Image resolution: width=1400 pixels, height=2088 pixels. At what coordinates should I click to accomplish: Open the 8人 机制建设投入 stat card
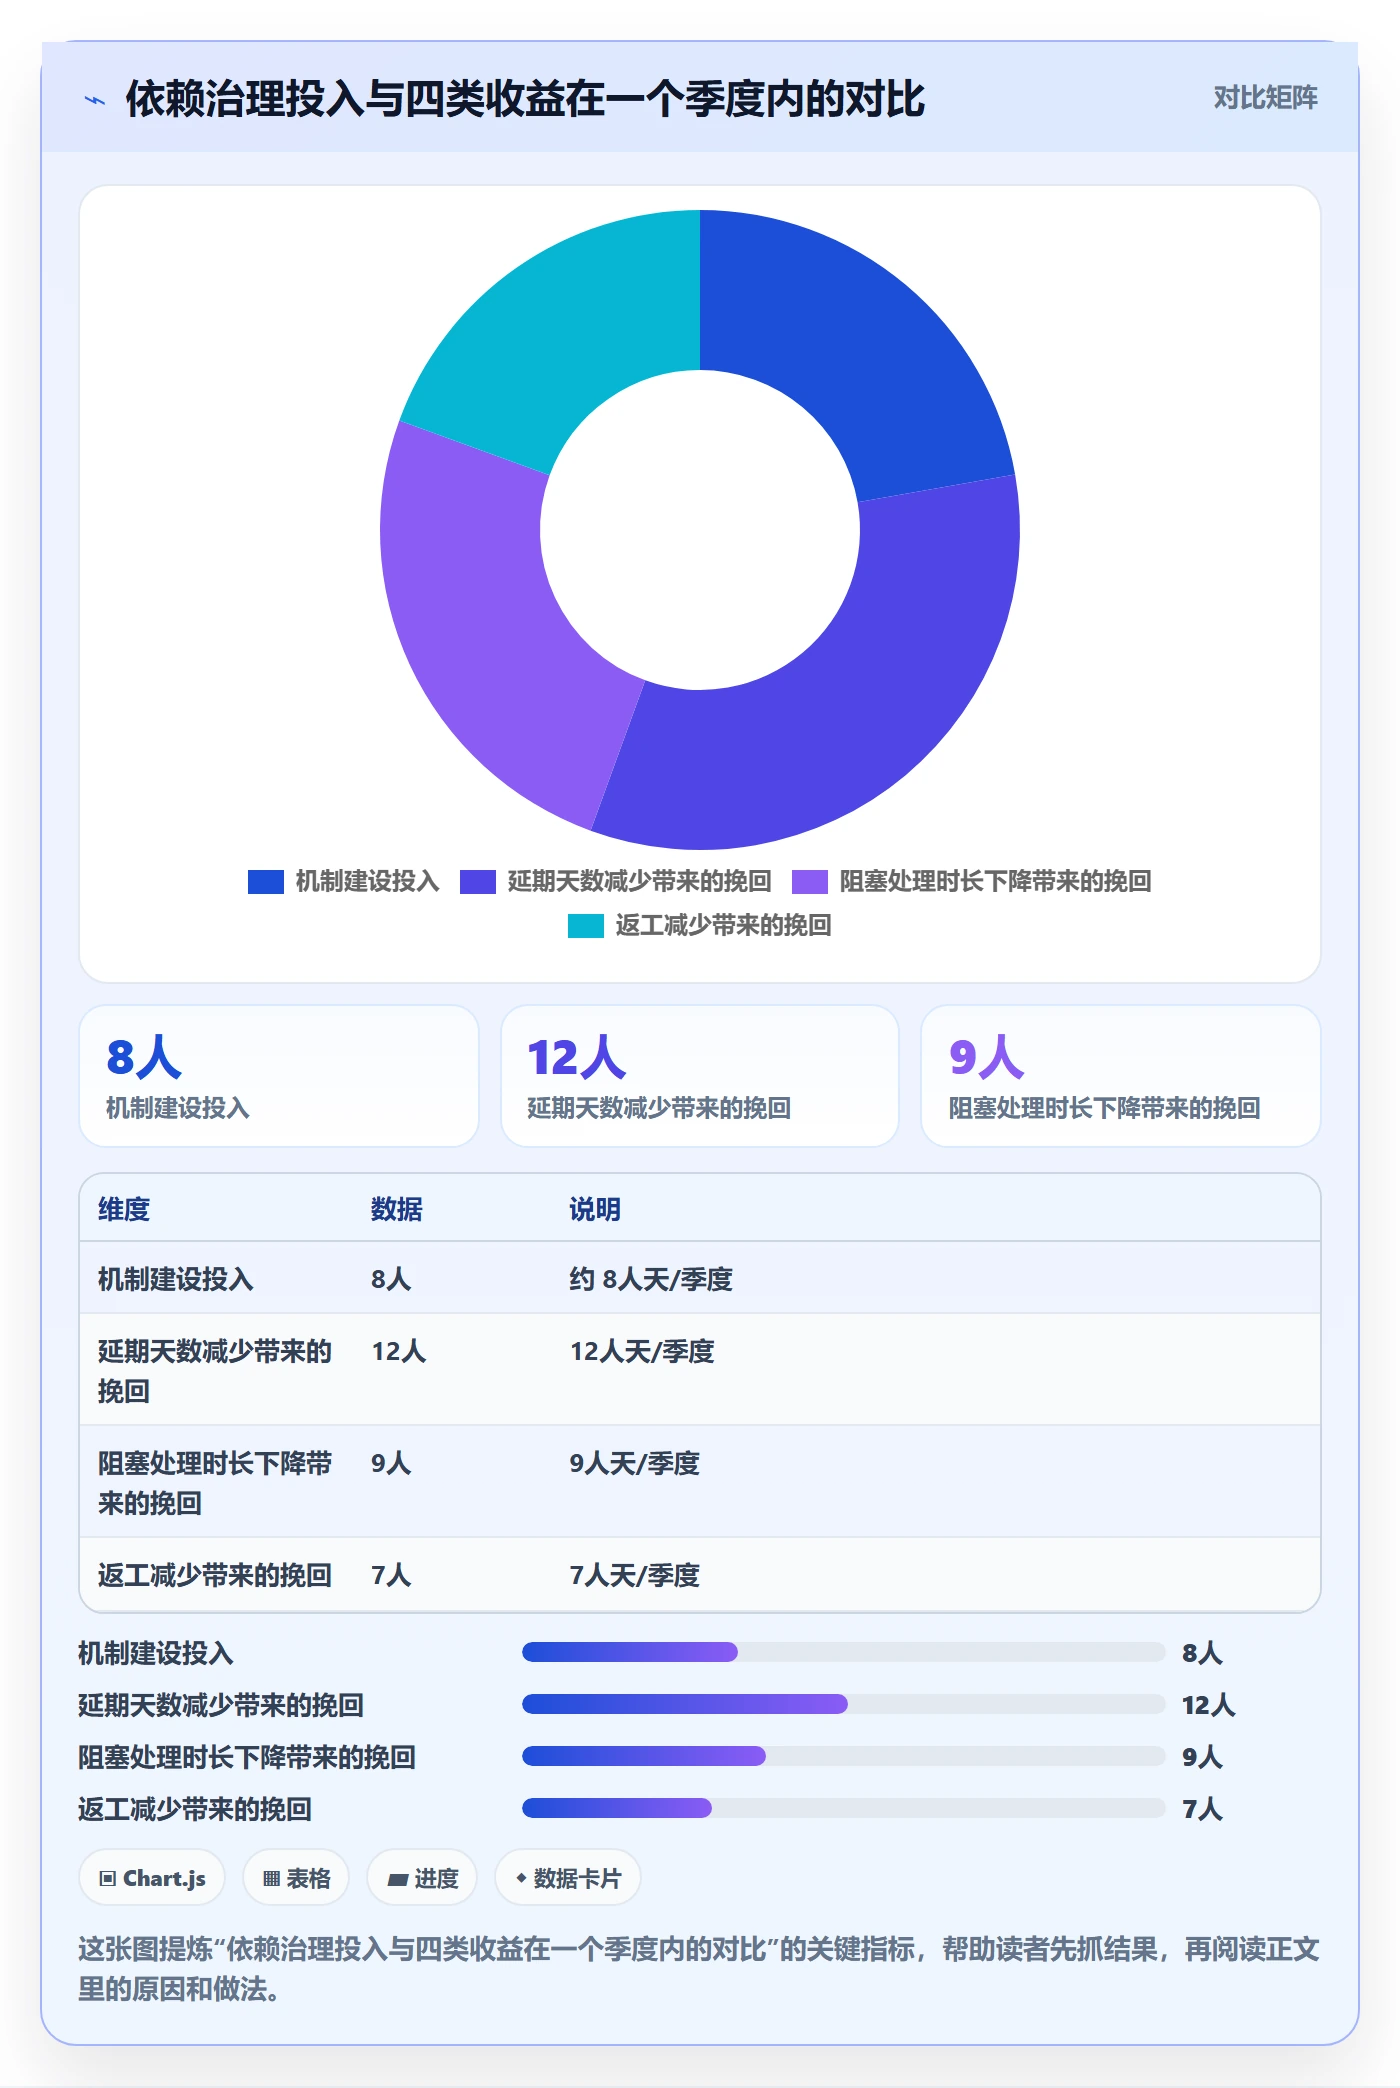point(279,1076)
